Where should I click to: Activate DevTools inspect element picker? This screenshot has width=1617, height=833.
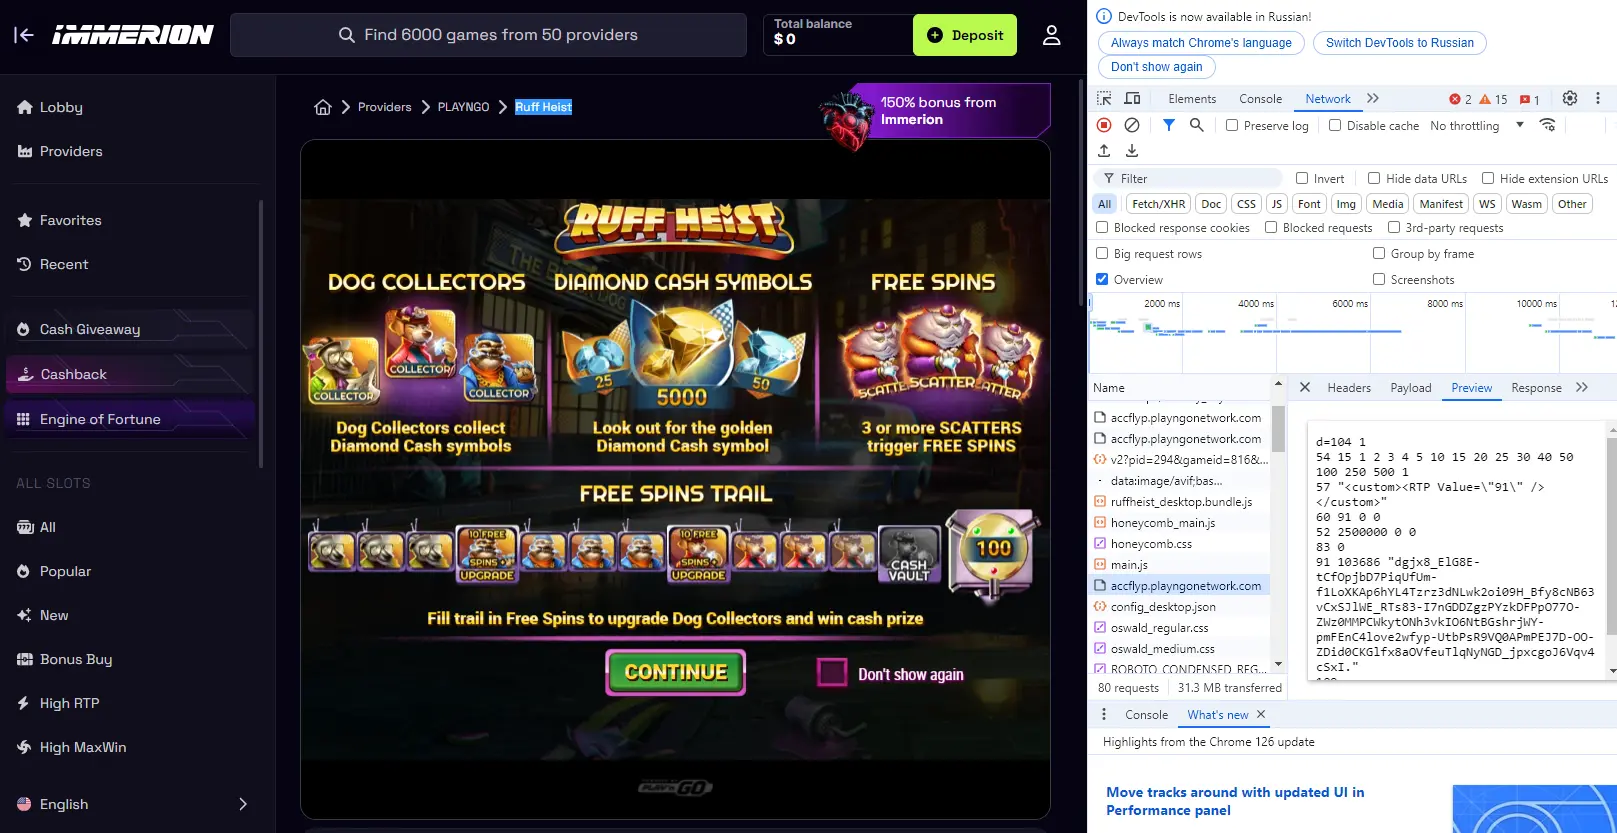click(x=1104, y=98)
